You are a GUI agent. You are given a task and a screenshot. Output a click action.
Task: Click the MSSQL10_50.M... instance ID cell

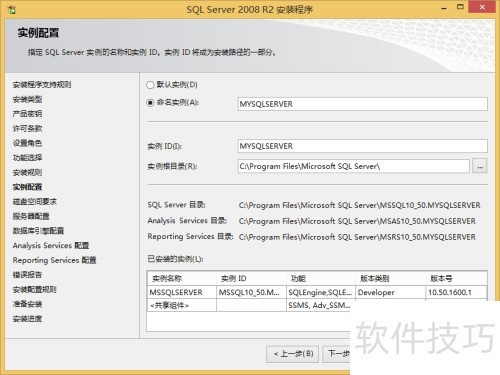(251, 292)
